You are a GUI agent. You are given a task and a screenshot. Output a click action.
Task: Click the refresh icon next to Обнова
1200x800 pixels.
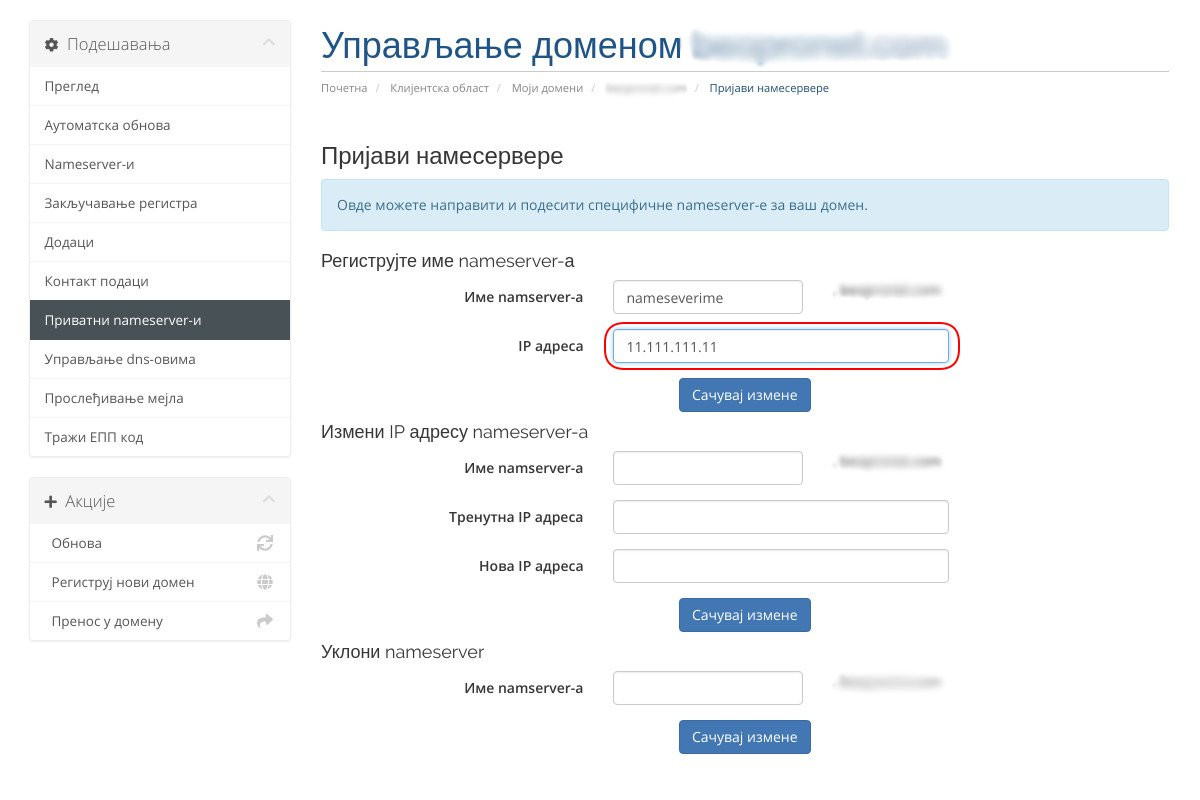(265, 543)
